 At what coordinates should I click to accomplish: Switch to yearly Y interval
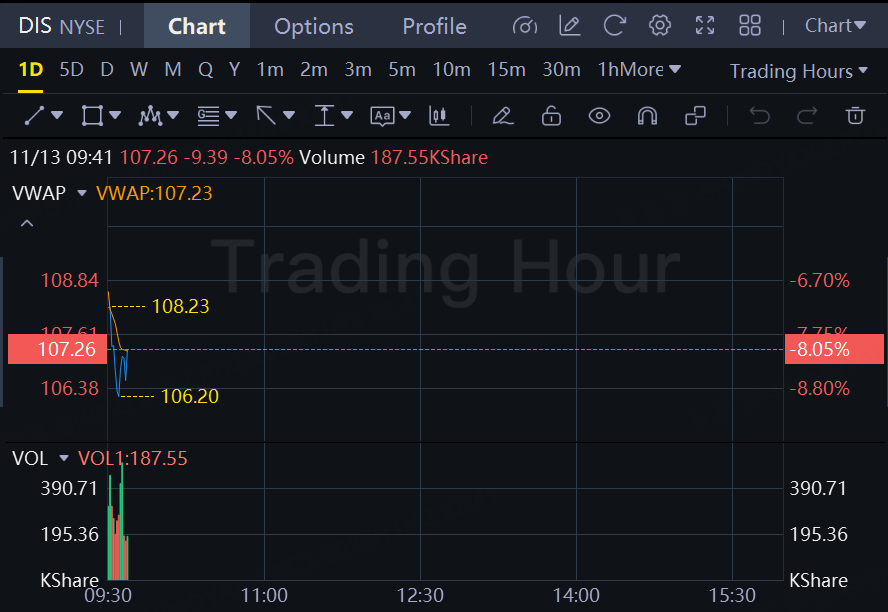[234, 70]
